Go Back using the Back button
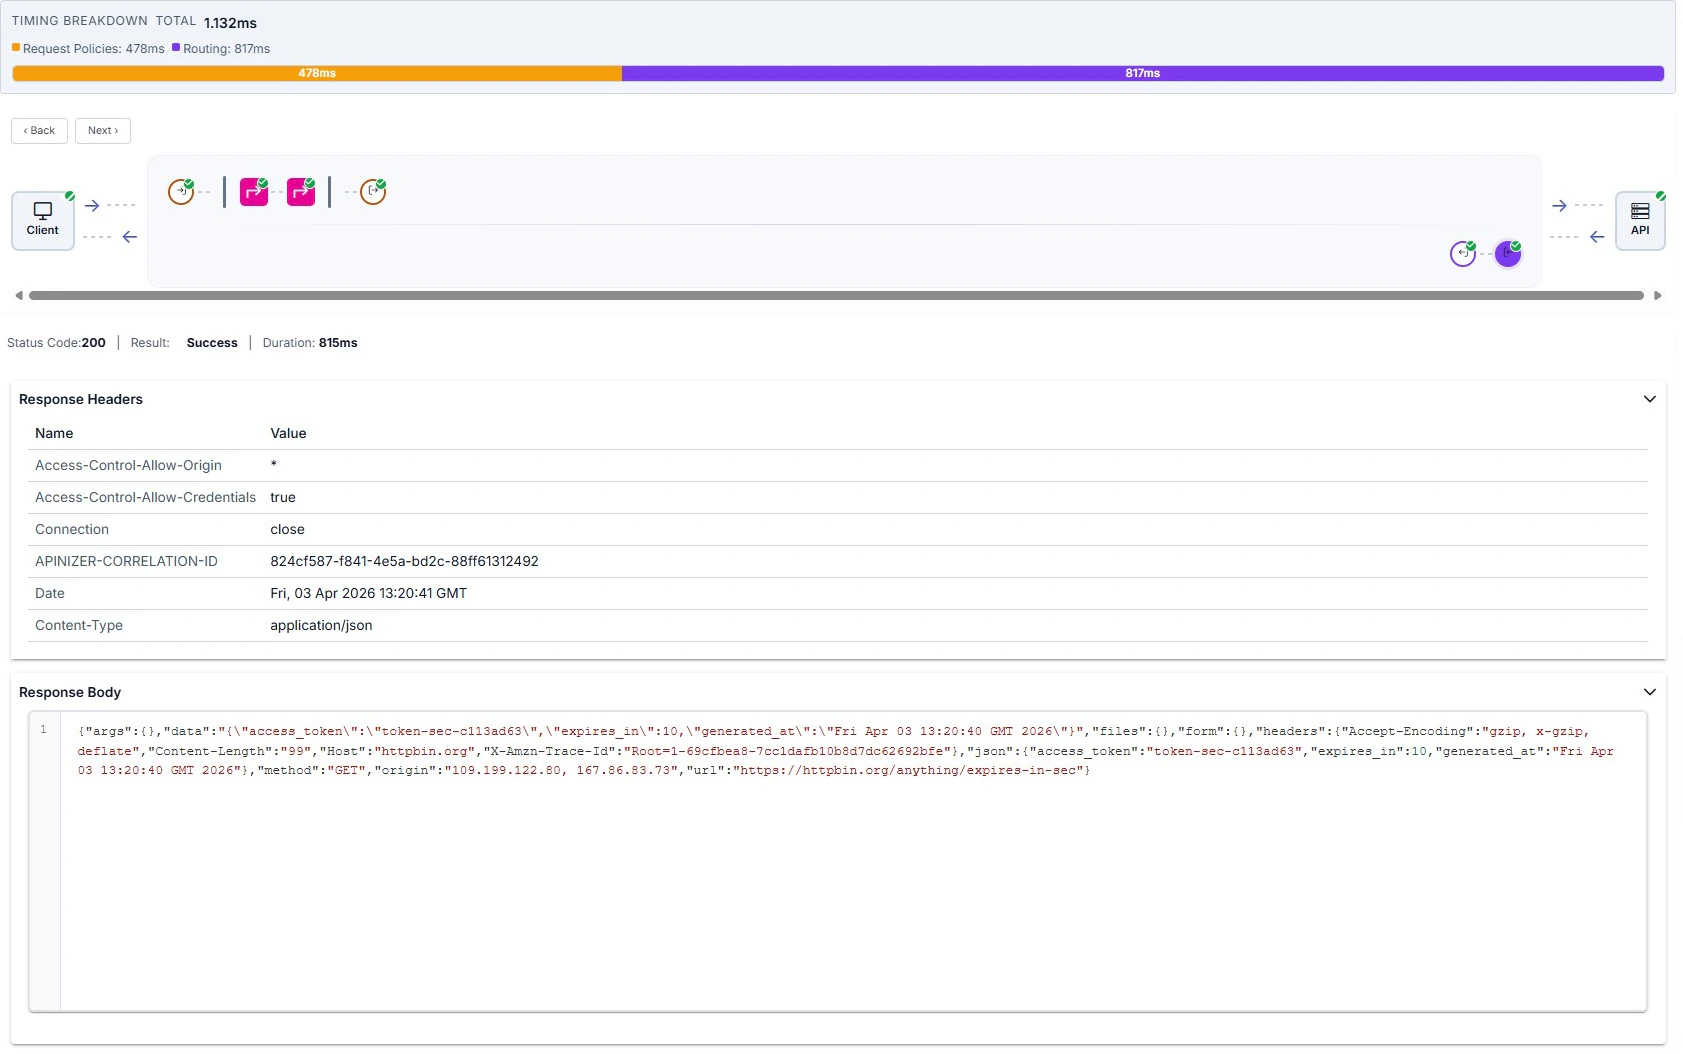The image size is (1683, 1054). click(39, 130)
